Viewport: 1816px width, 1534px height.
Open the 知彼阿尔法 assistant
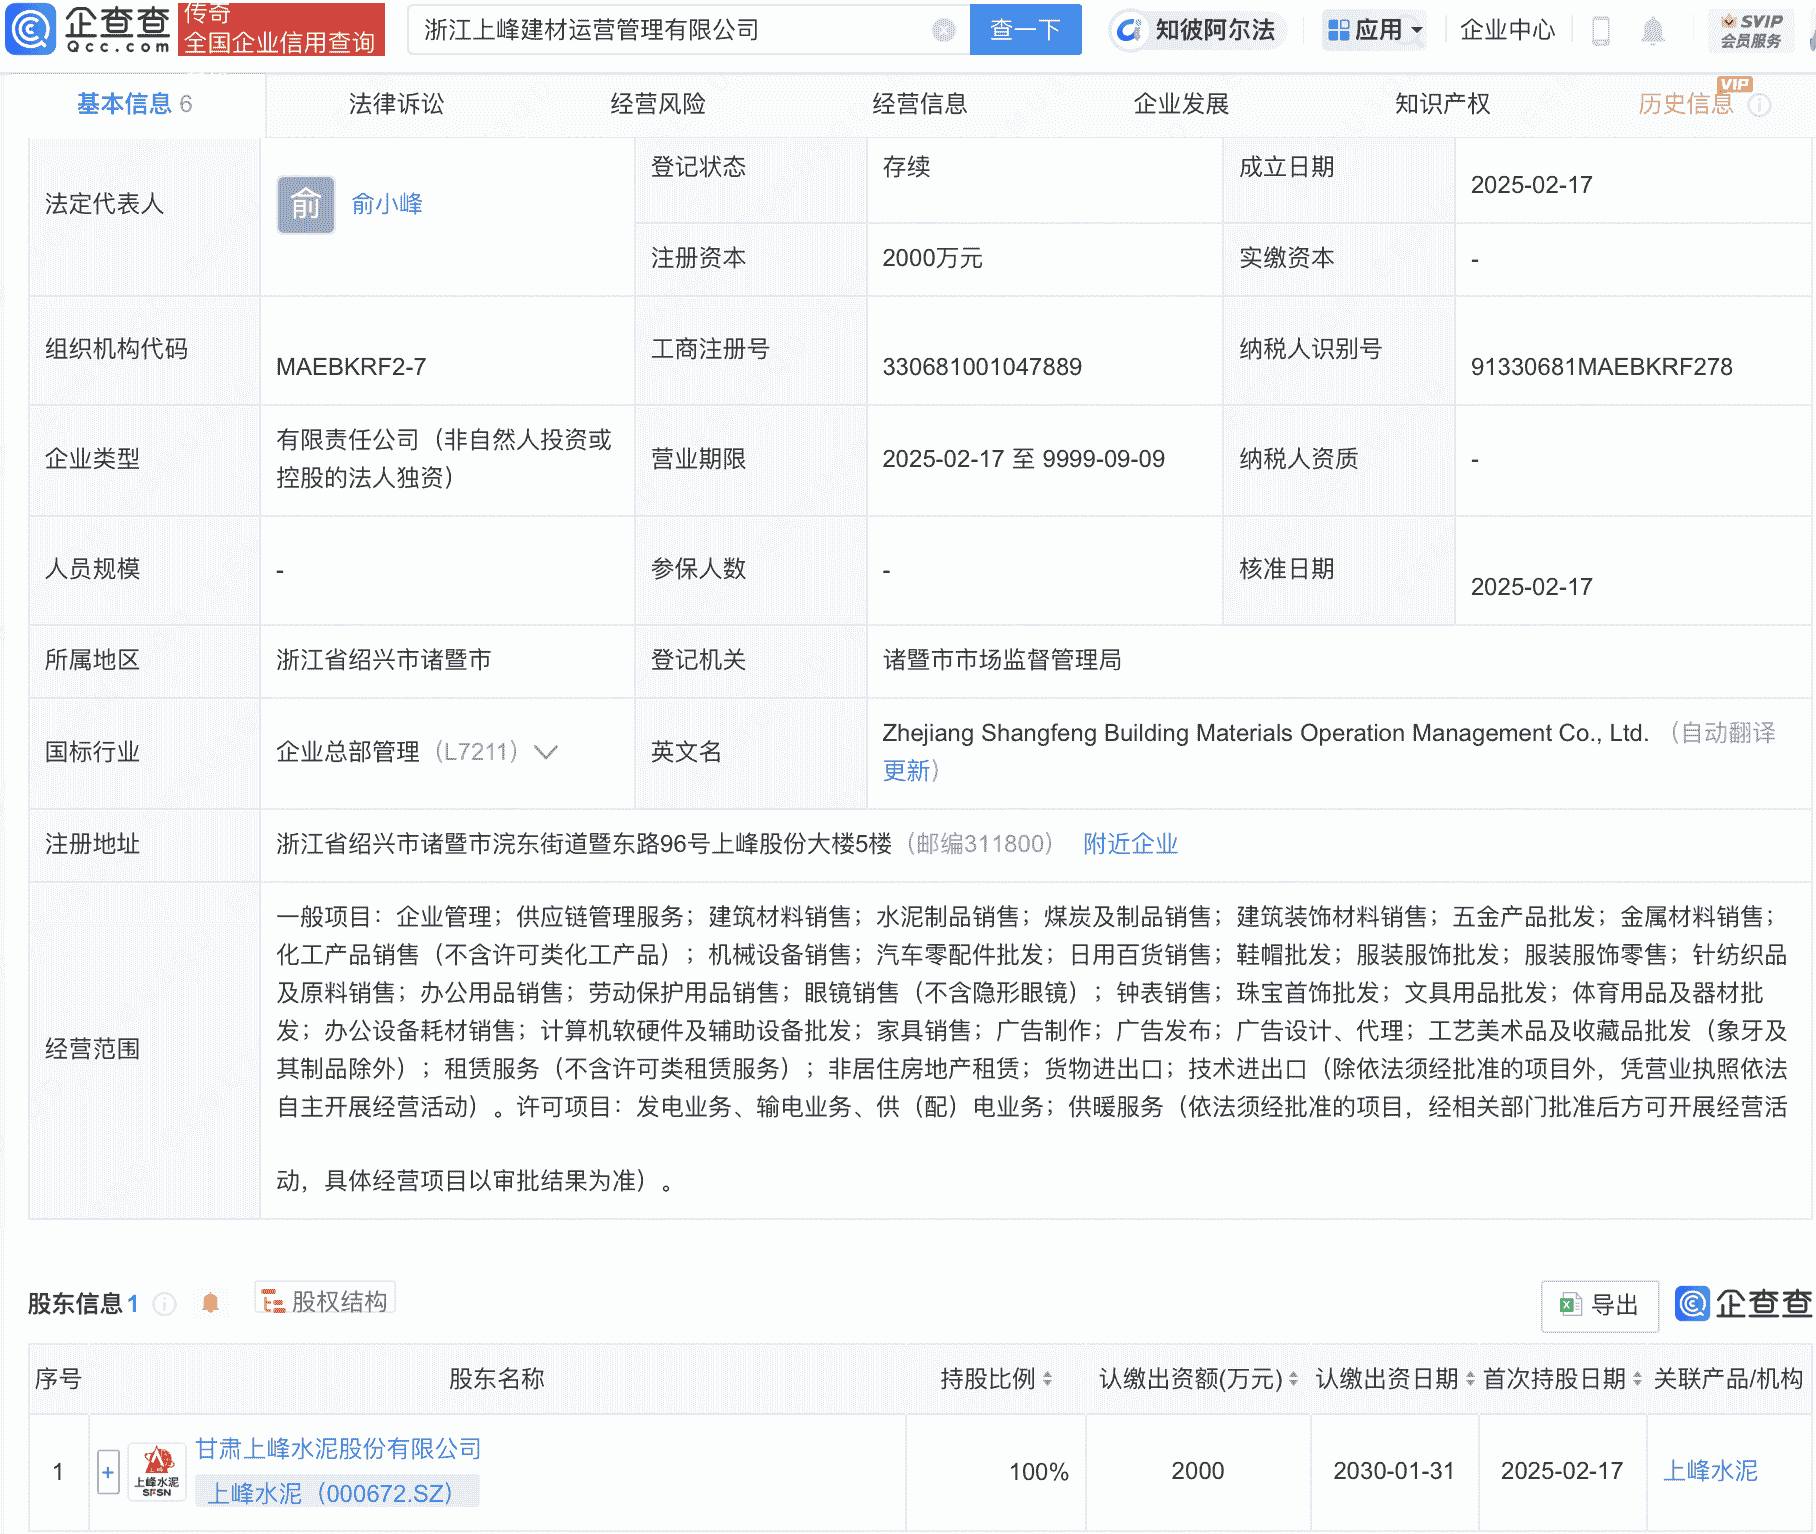pos(1196,30)
